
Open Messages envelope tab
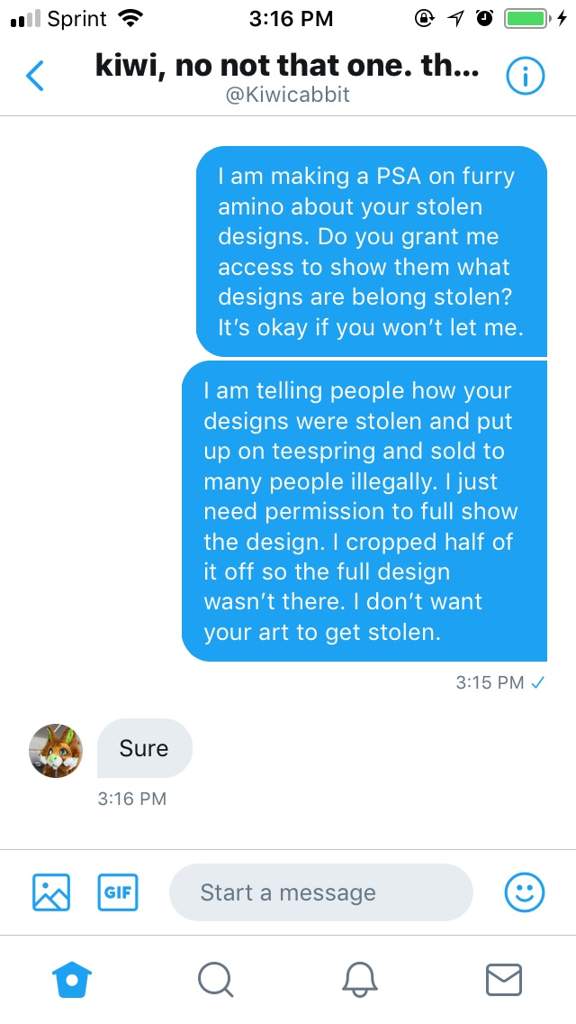(x=504, y=980)
